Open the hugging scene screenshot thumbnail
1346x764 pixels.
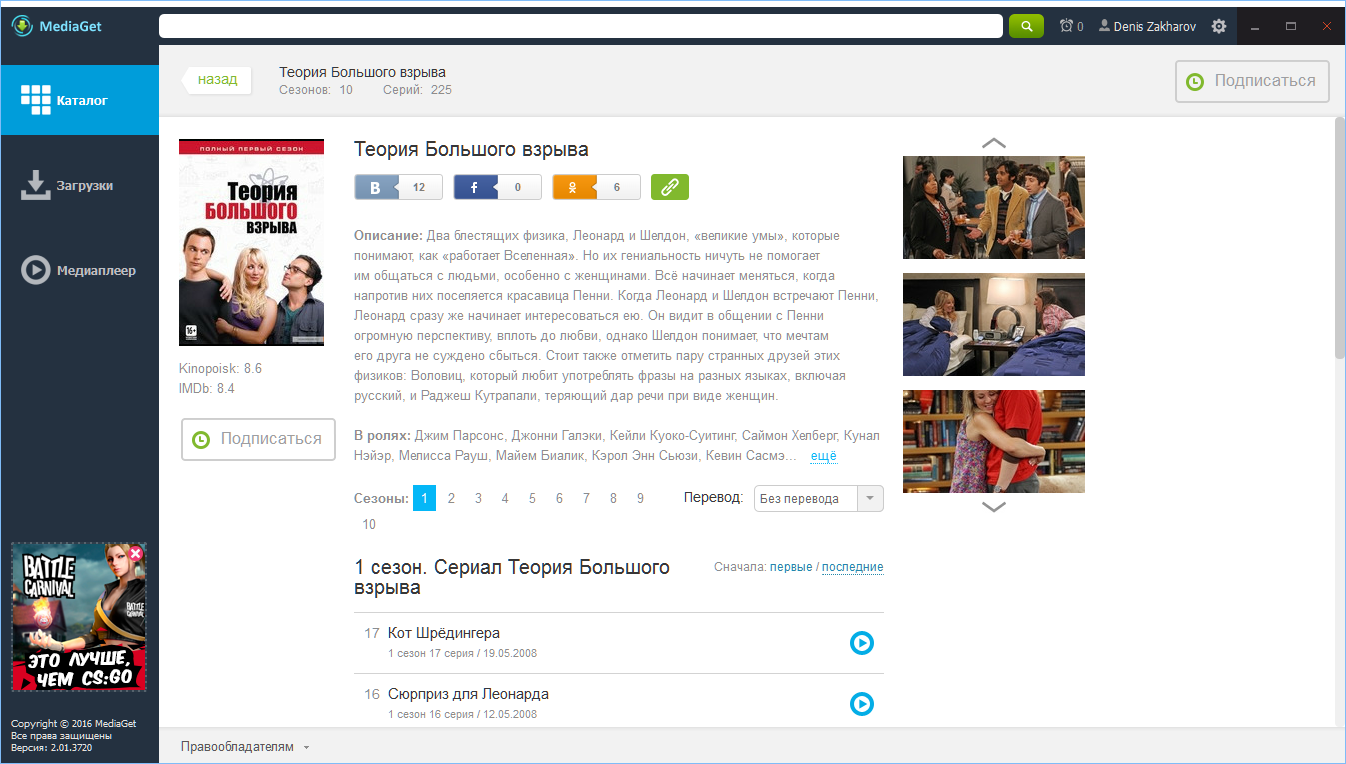coord(994,441)
